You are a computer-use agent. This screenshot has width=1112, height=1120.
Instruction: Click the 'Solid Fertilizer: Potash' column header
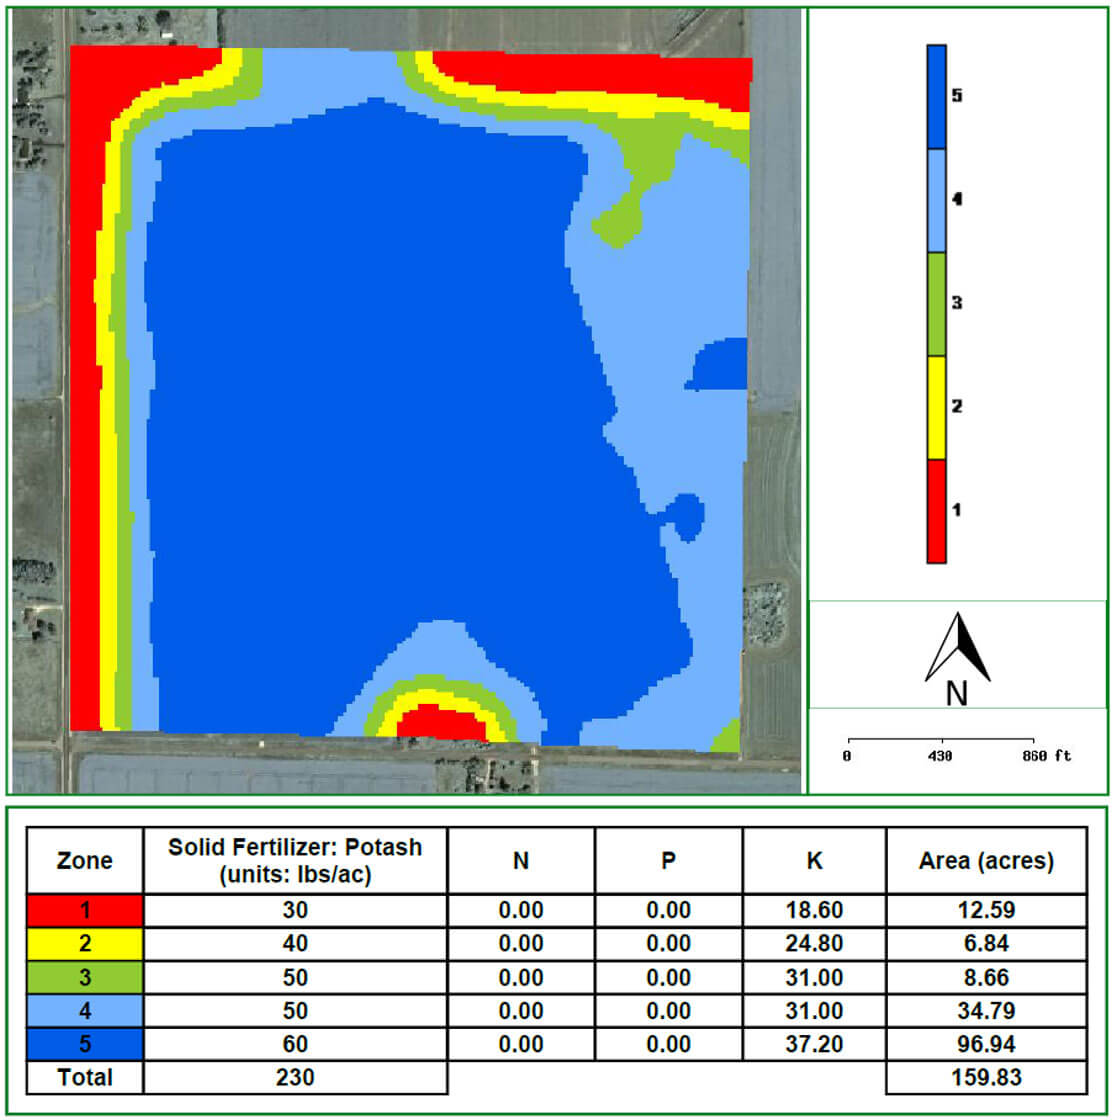[295, 860]
